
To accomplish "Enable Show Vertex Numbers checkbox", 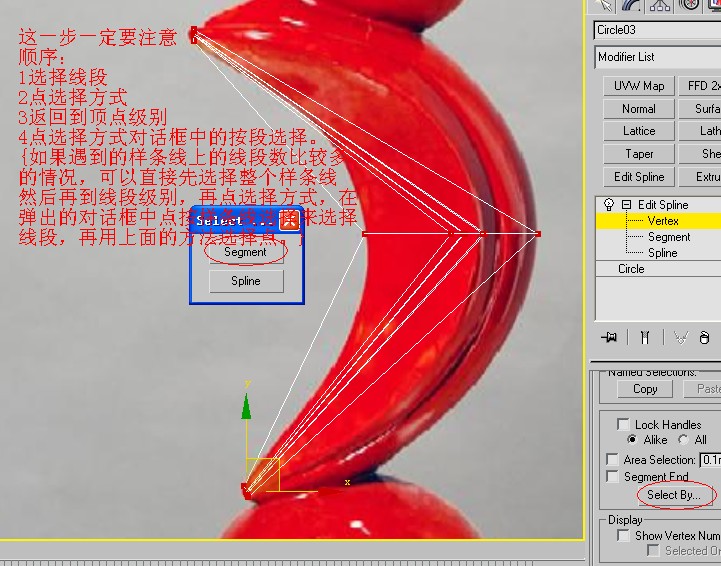I will (x=623, y=536).
